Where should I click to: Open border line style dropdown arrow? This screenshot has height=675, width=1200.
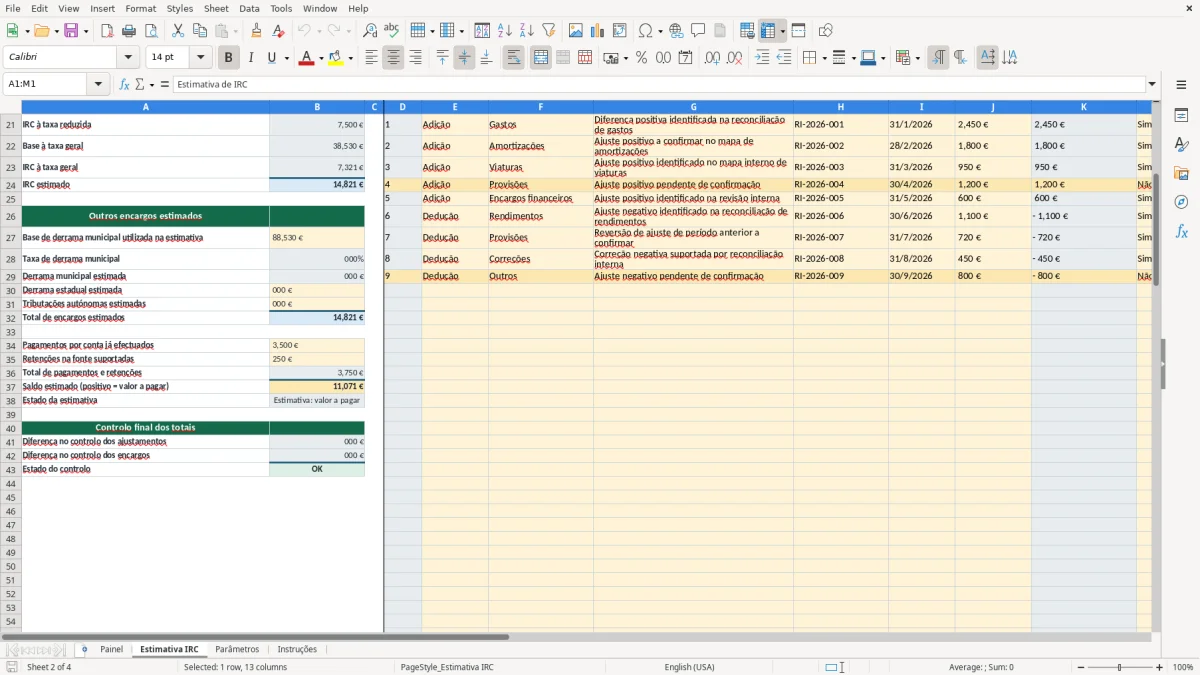coord(853,58)
